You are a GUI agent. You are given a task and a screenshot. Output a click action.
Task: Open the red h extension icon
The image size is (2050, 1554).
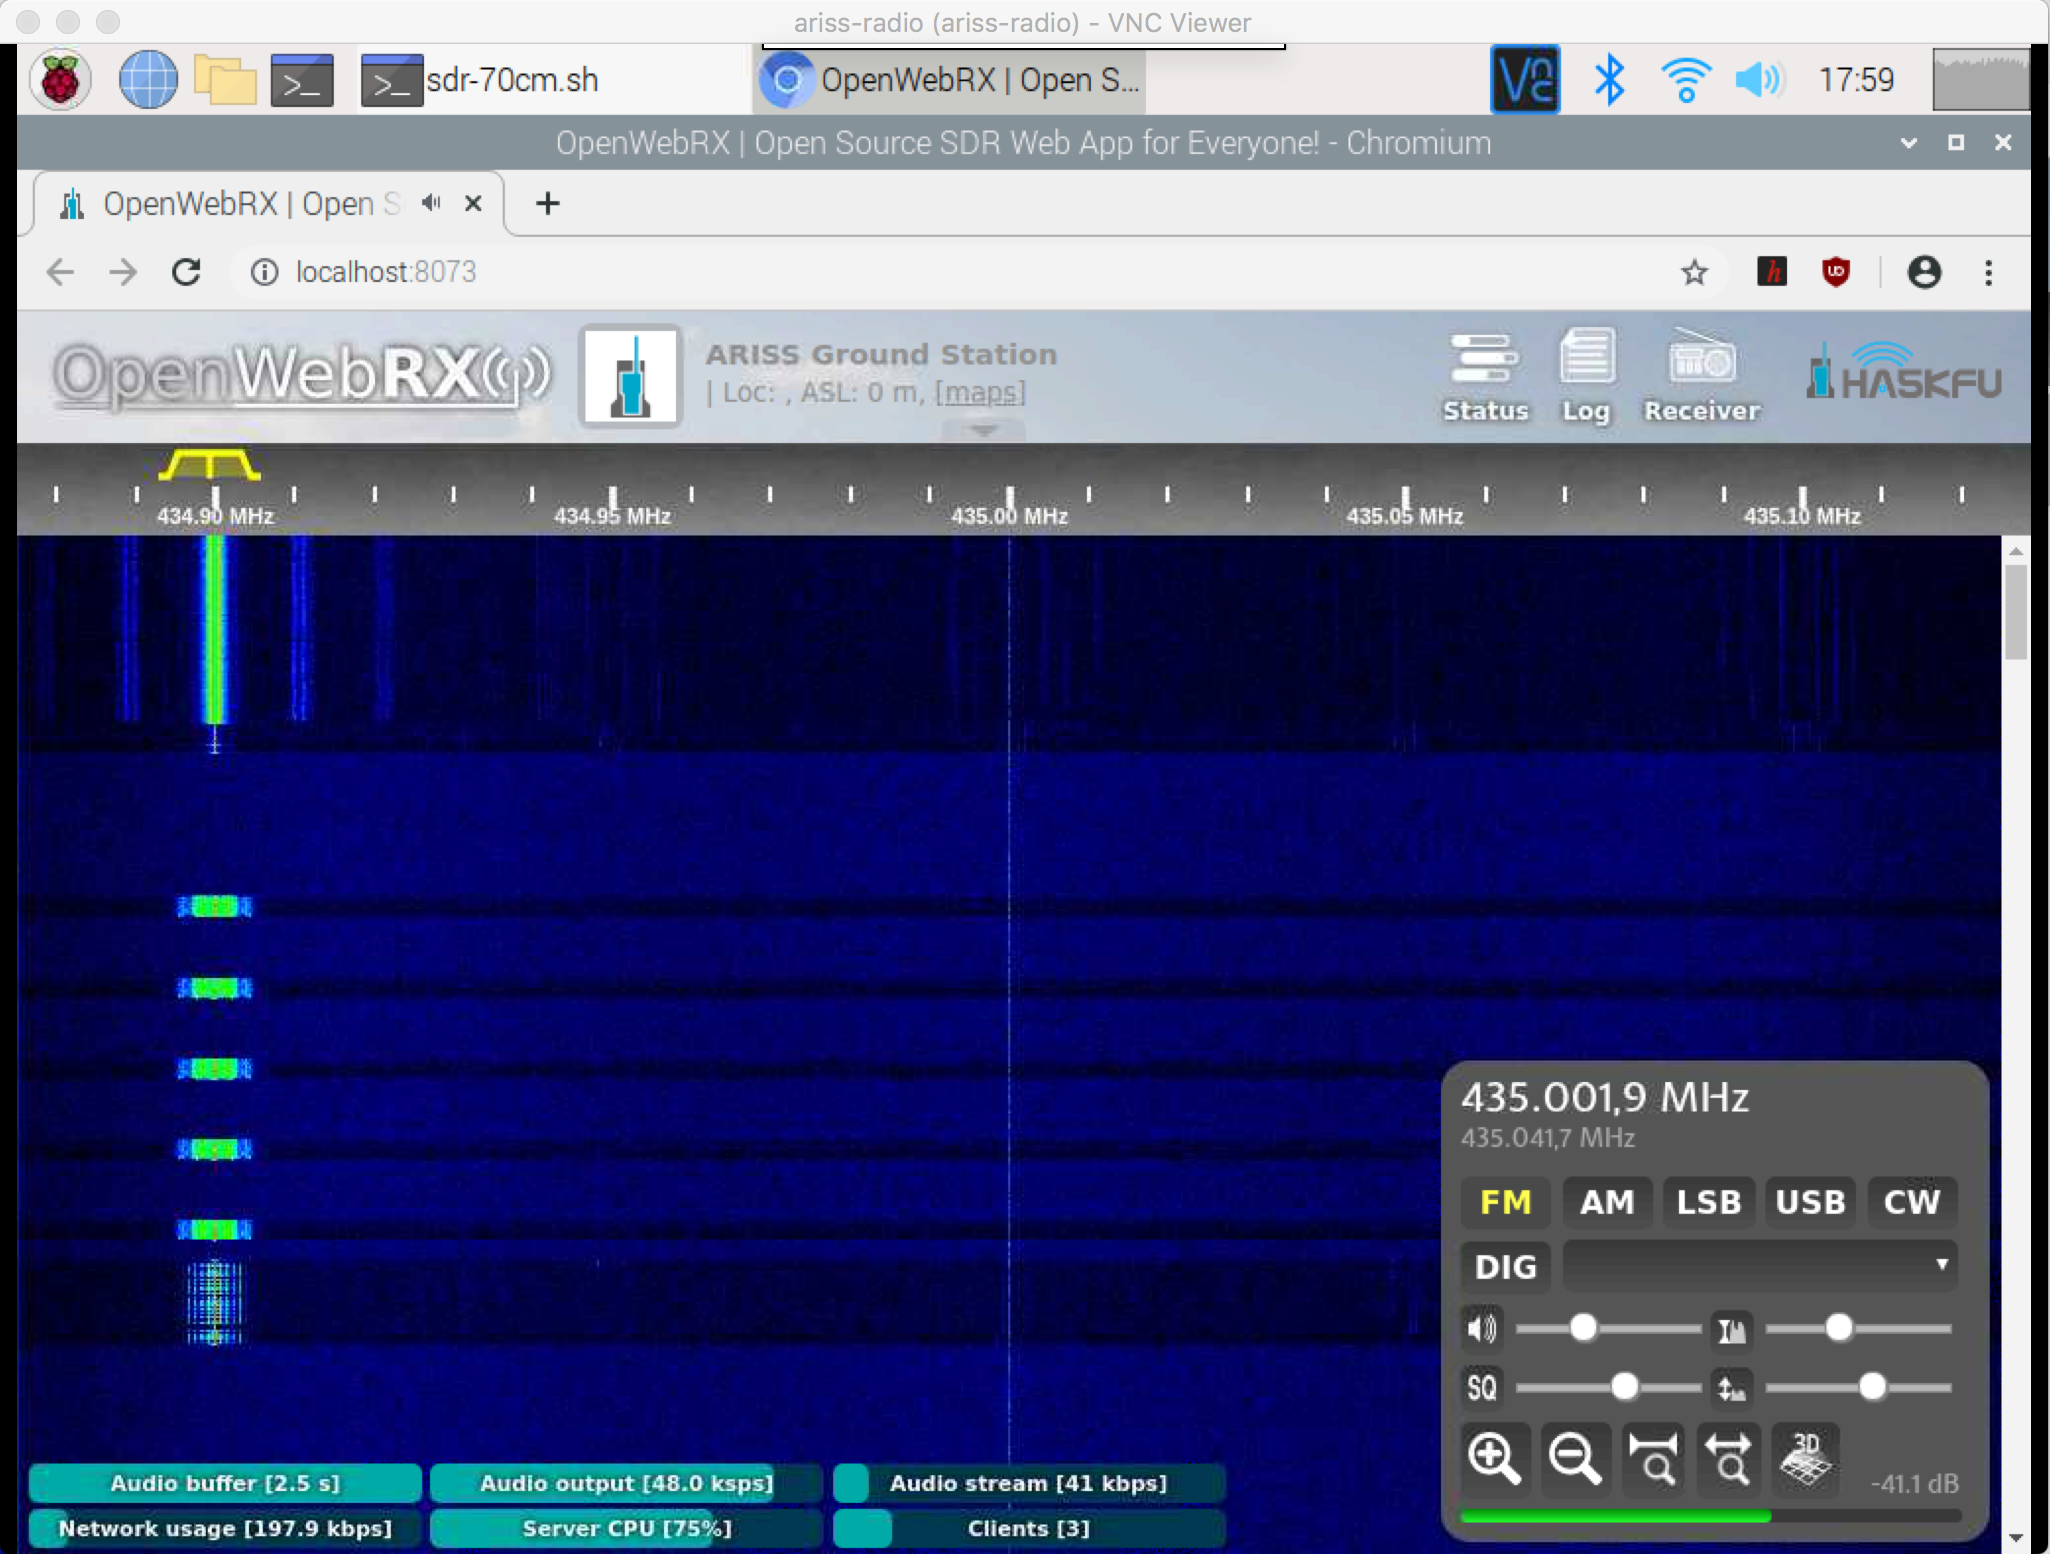(1772, 272)
